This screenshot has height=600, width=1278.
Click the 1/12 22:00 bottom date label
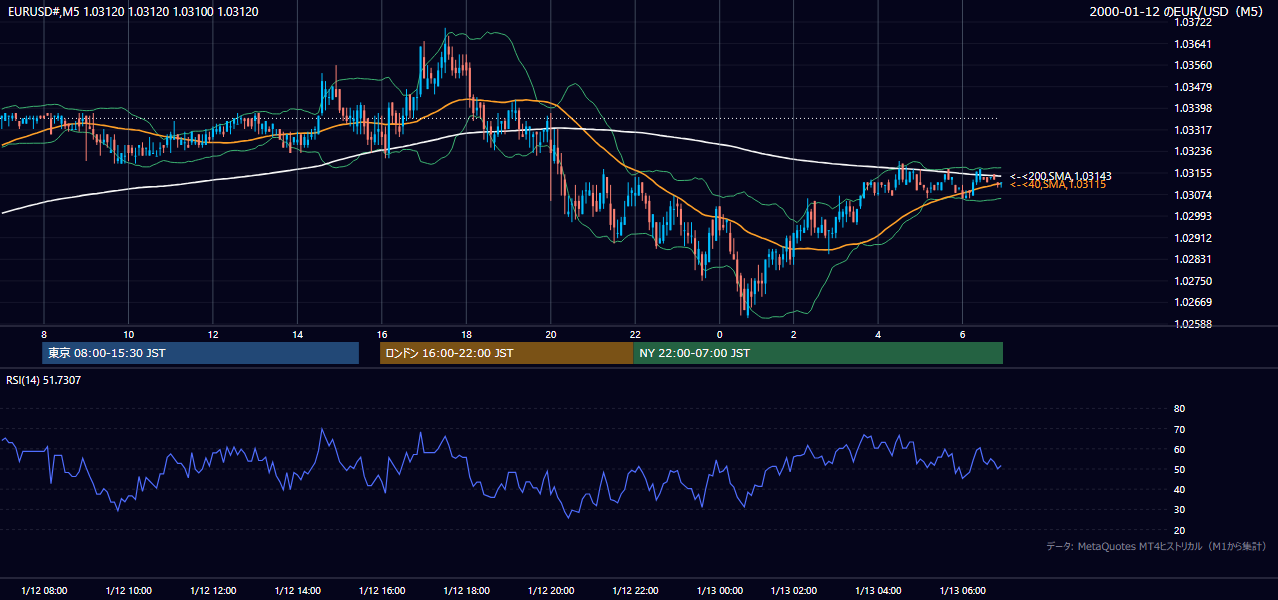(x=636, y=591)
